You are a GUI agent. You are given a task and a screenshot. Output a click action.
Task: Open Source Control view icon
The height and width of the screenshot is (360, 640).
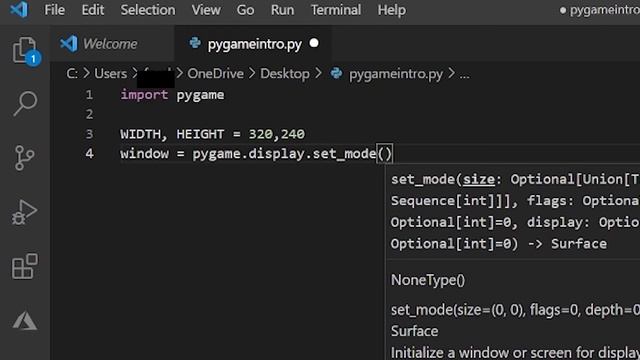click(x=24, y=158)
